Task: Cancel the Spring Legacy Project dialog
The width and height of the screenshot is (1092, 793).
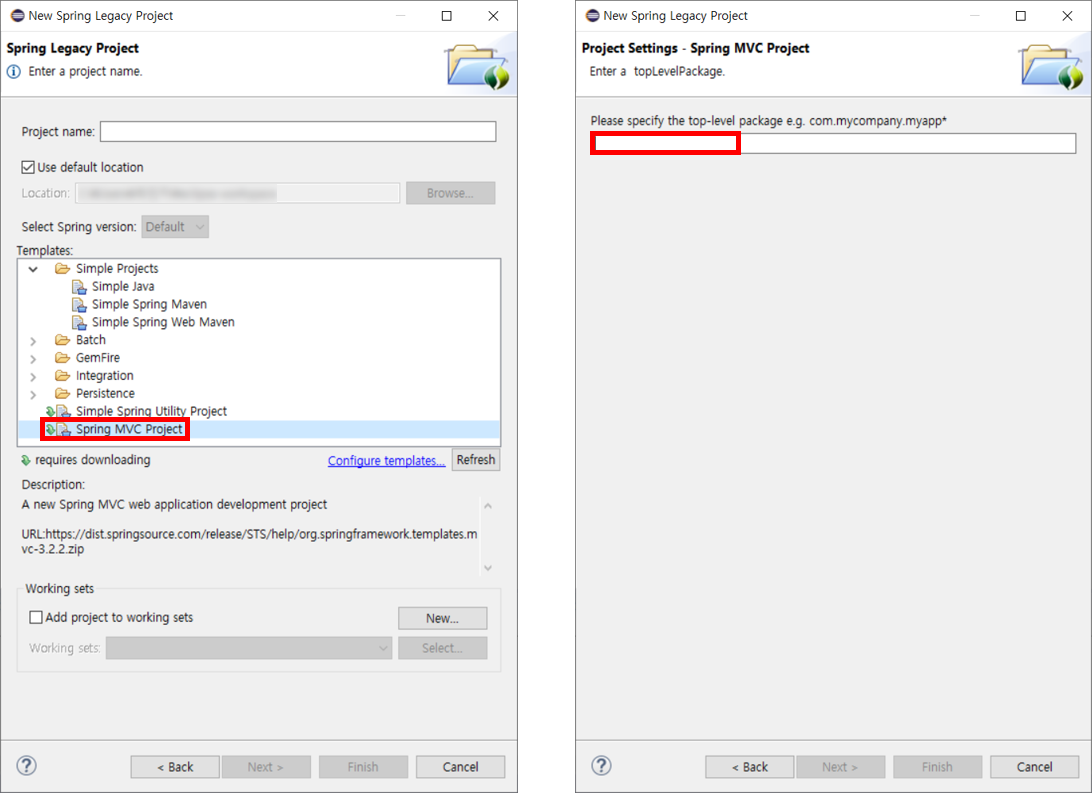Action: pyautogui.click(x=460, y=767)
